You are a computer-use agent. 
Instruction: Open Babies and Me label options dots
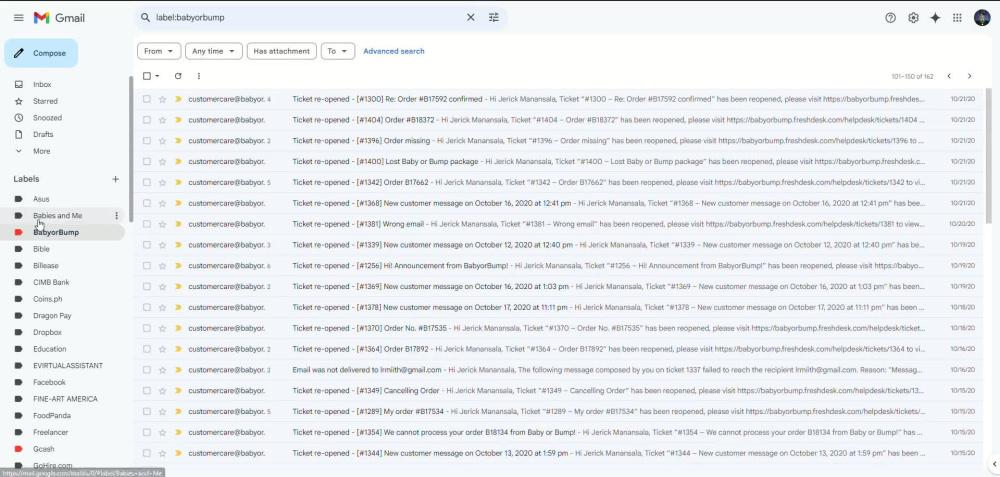[x=116, y=216]
